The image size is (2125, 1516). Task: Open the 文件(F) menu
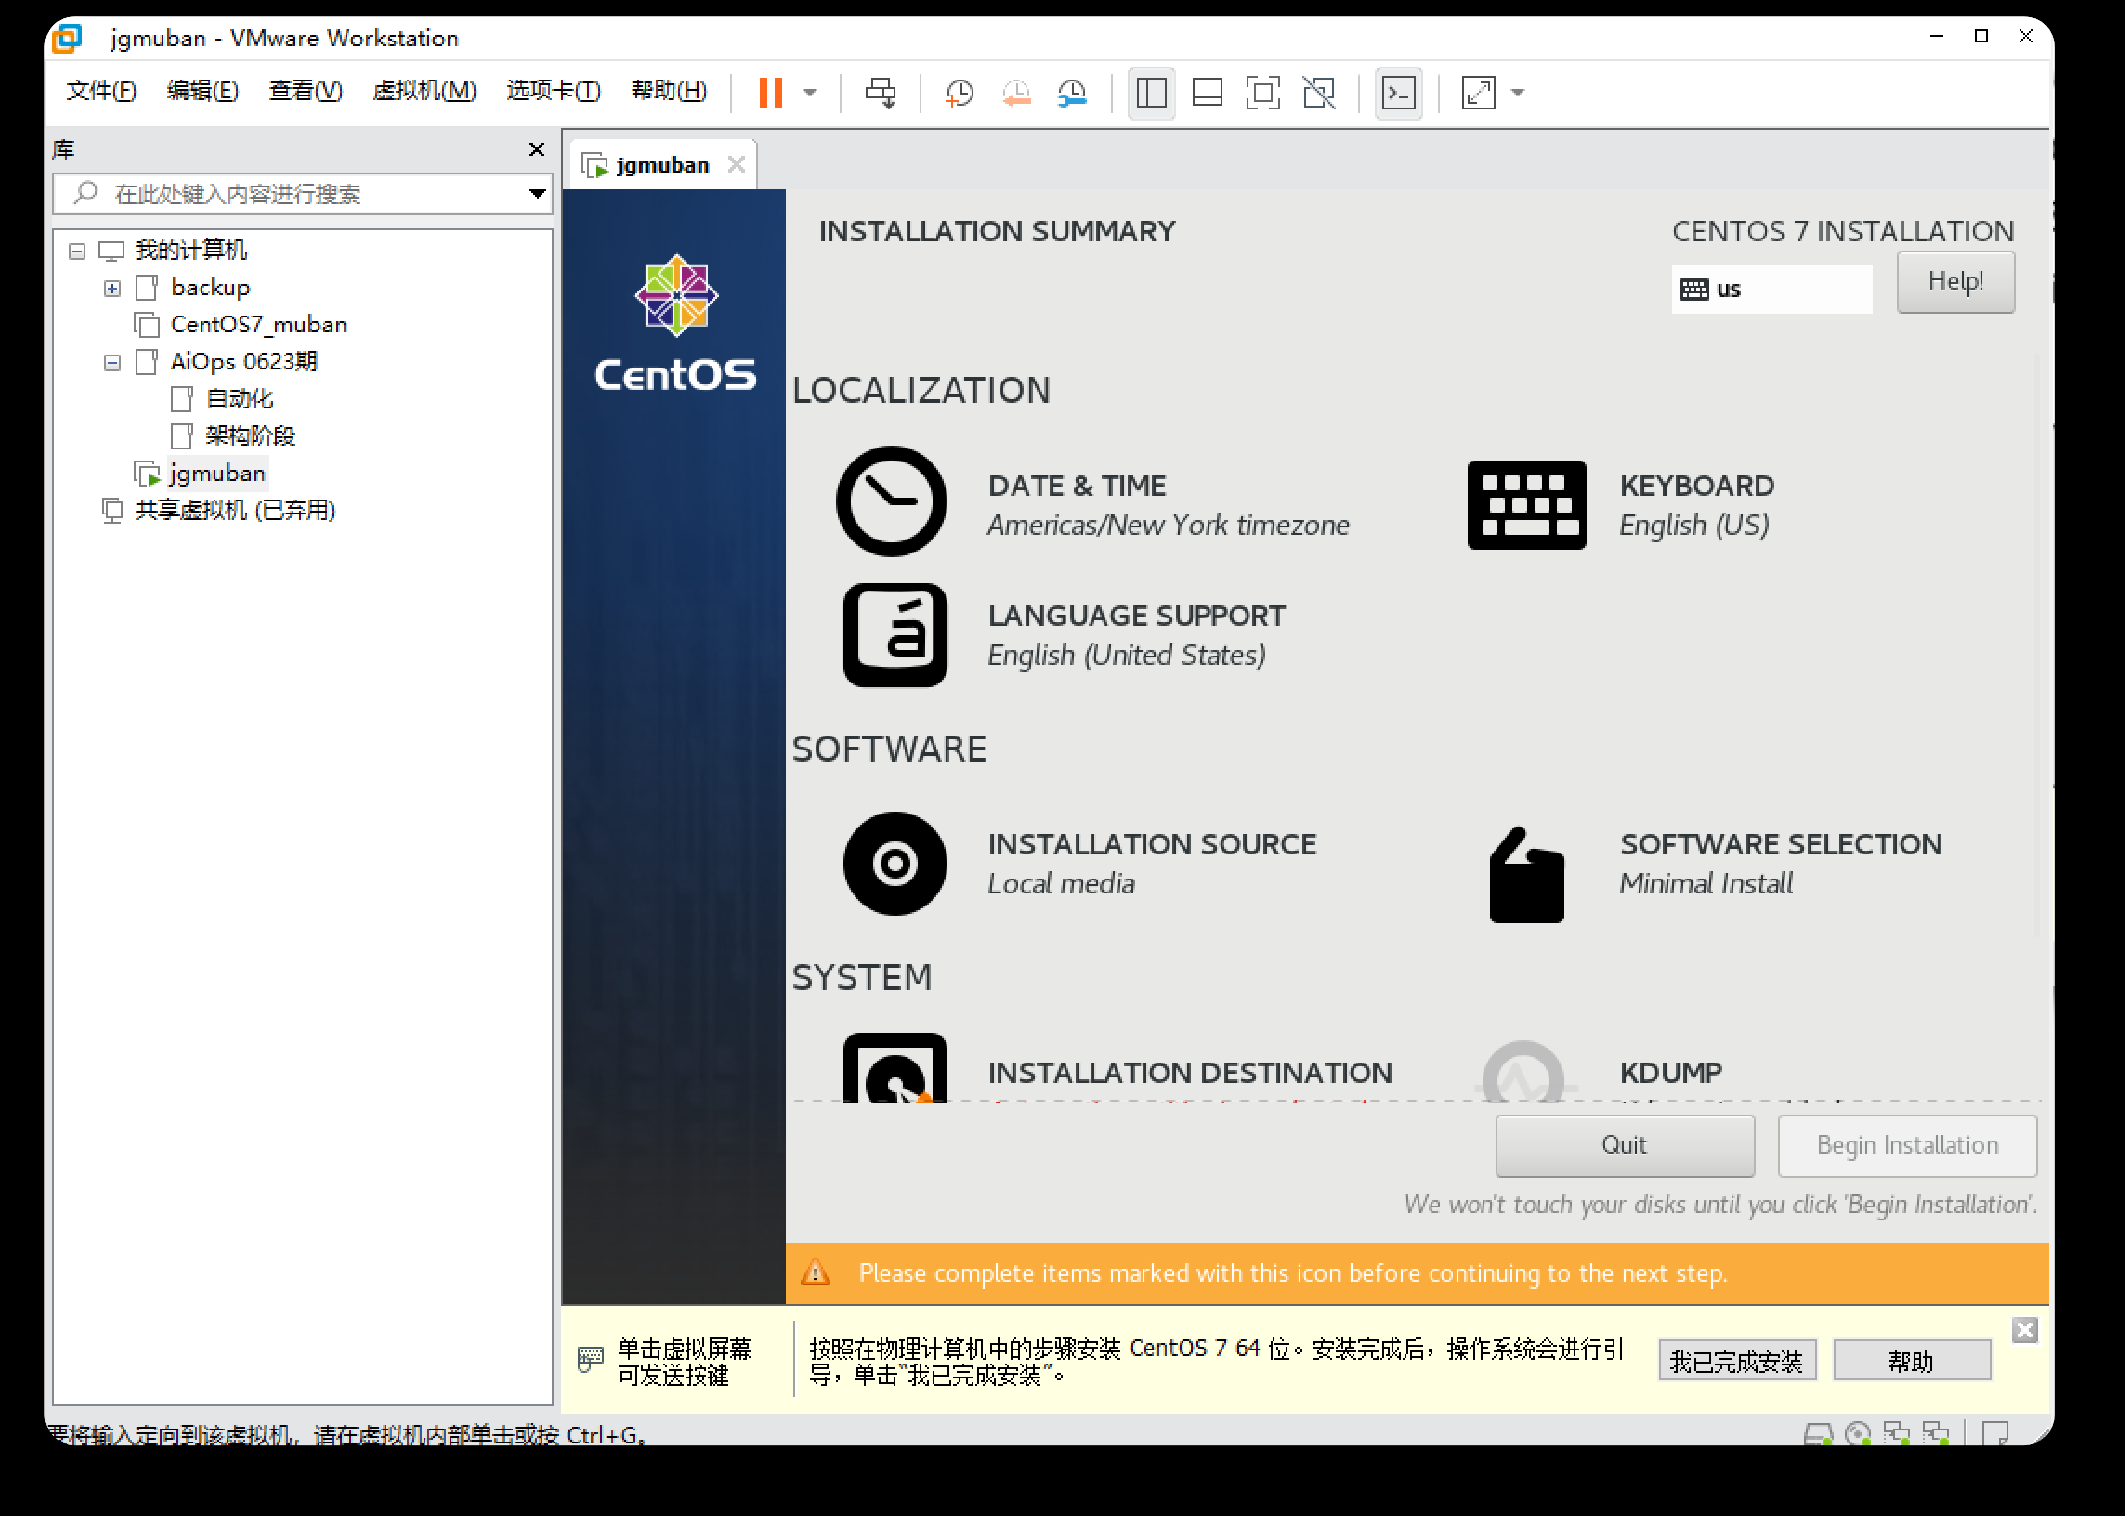click(x=101, y=91)
